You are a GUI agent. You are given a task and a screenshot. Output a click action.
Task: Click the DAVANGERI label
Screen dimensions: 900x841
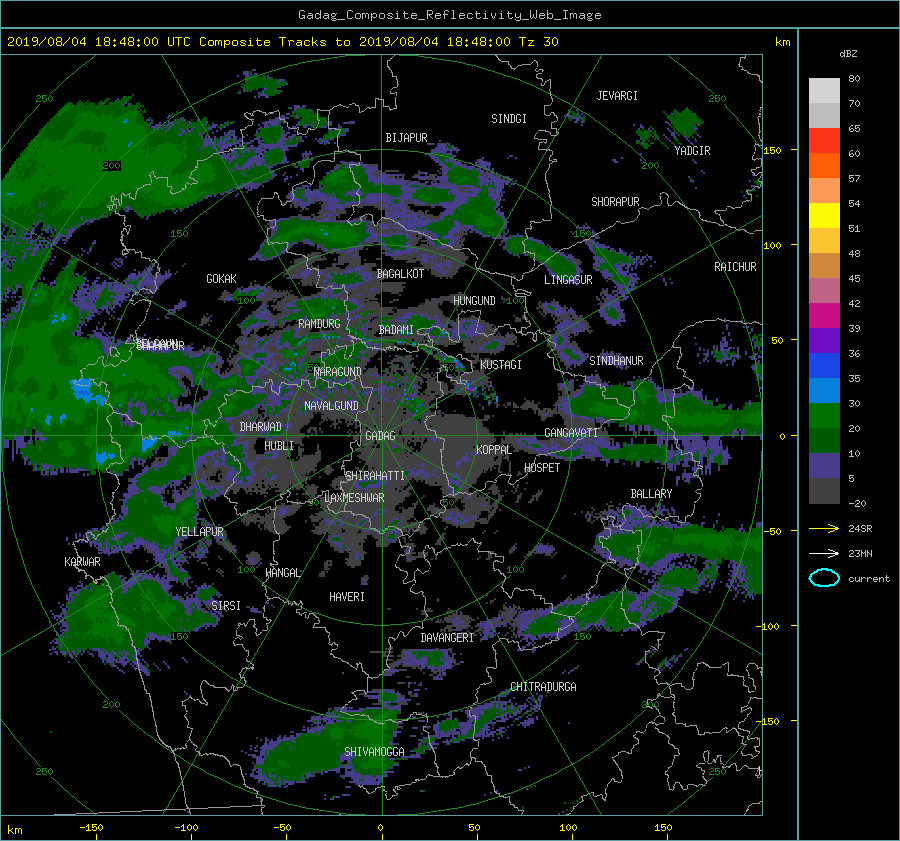tap(447, 638)
